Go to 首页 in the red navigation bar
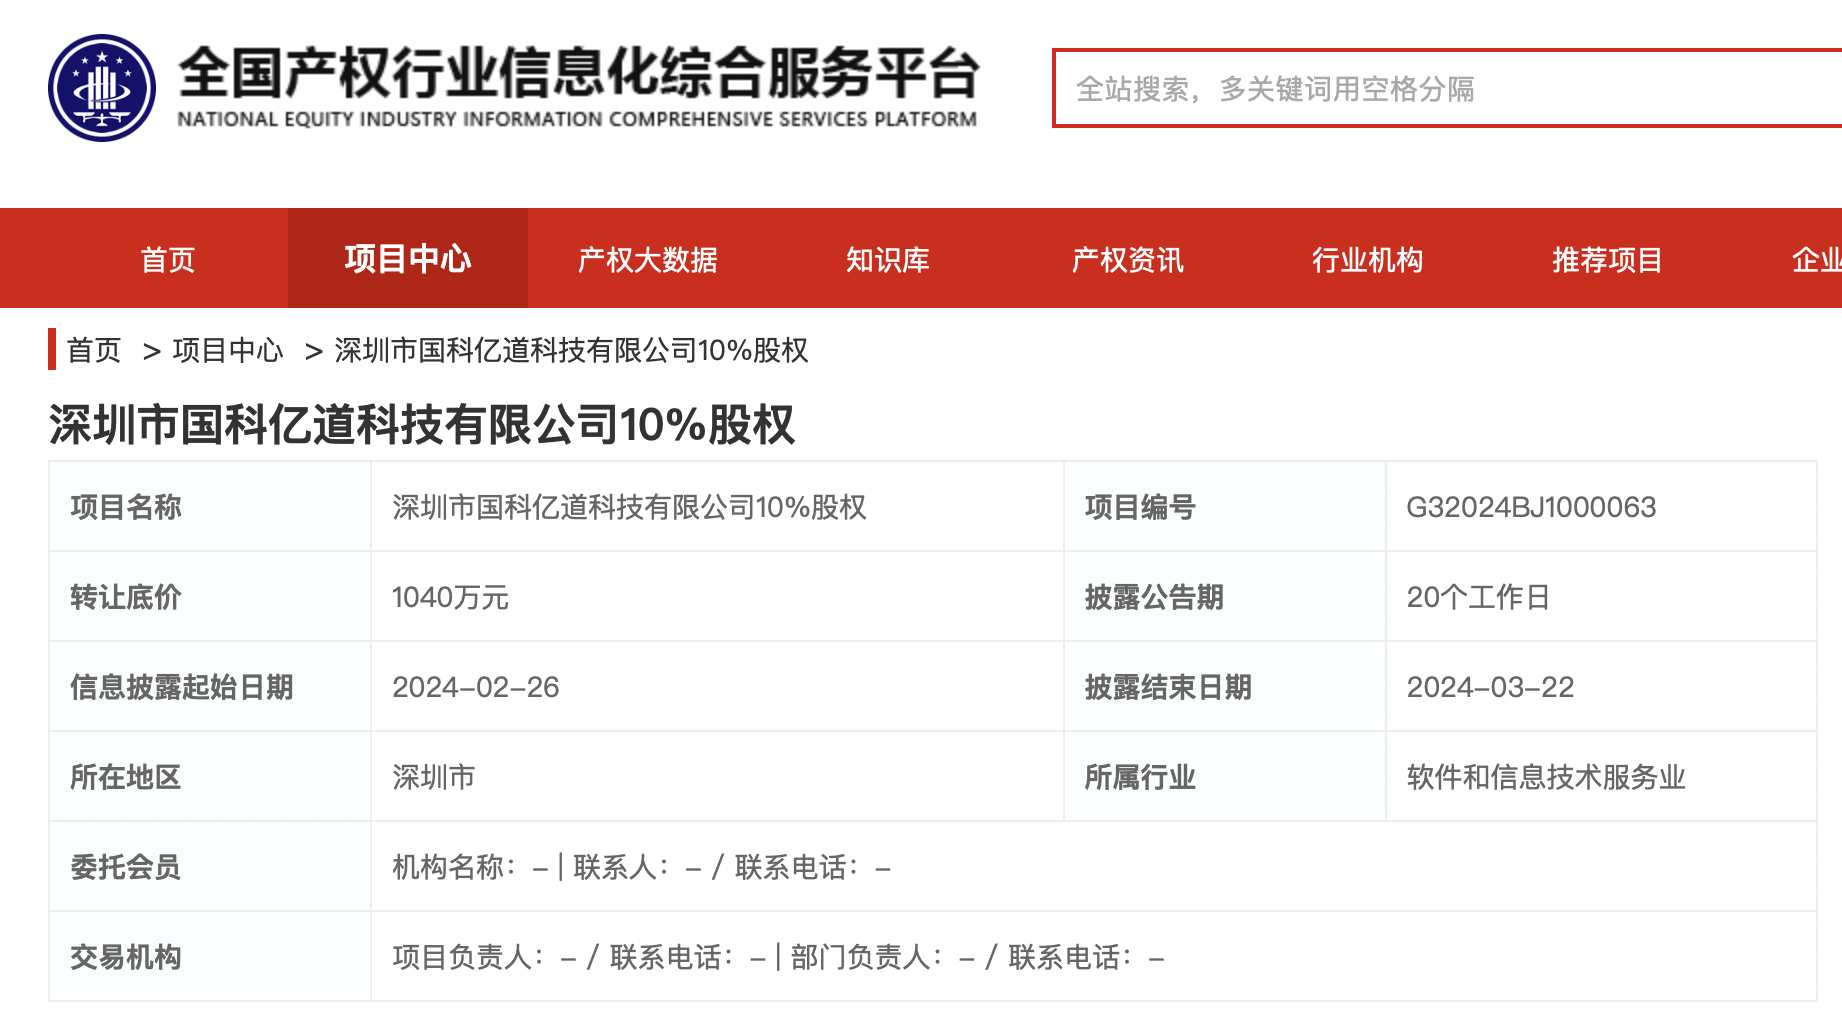This screenshot has height=1012, width=1842. tap(168, 259)
